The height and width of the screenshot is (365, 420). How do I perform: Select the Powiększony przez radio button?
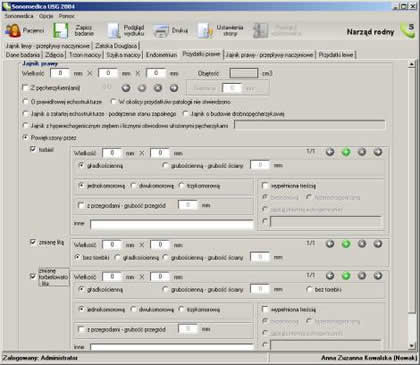point(25,138)
